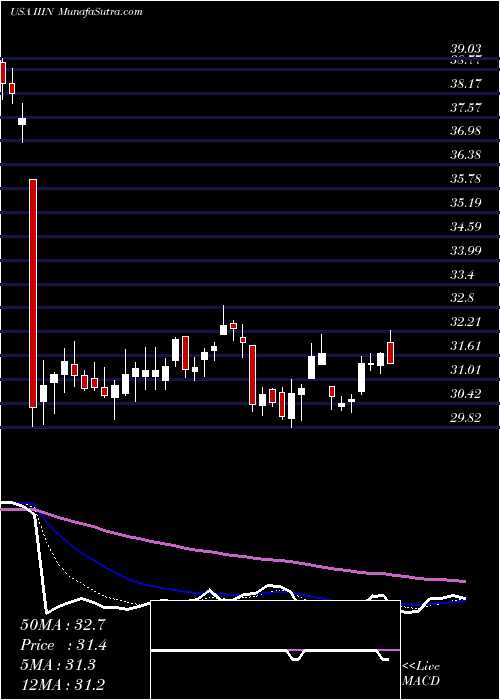500x700 pixels.
Task: Click the Price : 31.4 readout
Action: pyautogui.click(x=63, y=645)
